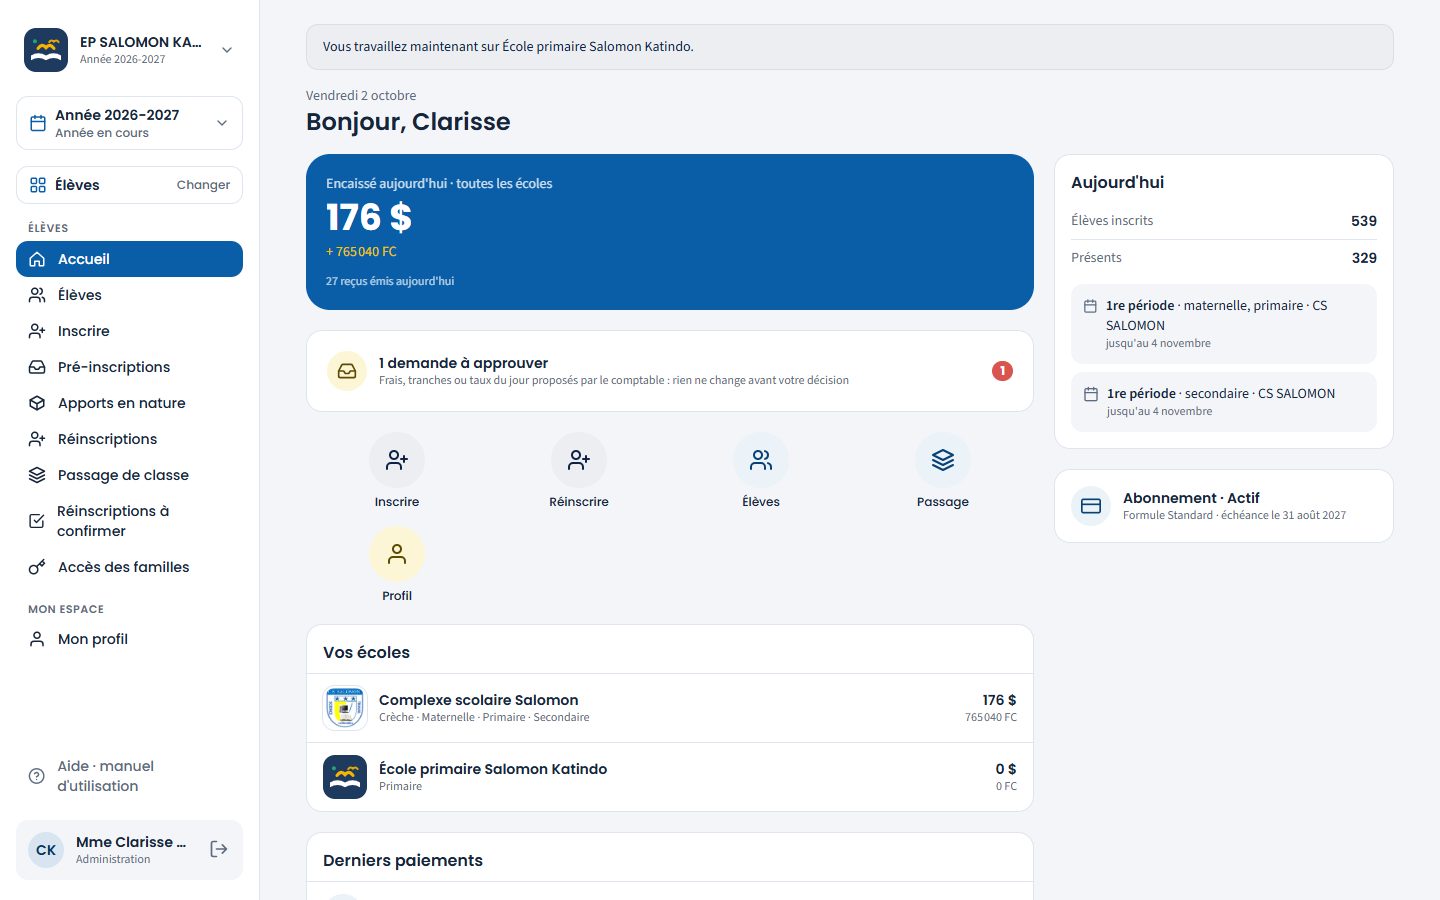Click the Passage quick action icon

click(943, 460)
